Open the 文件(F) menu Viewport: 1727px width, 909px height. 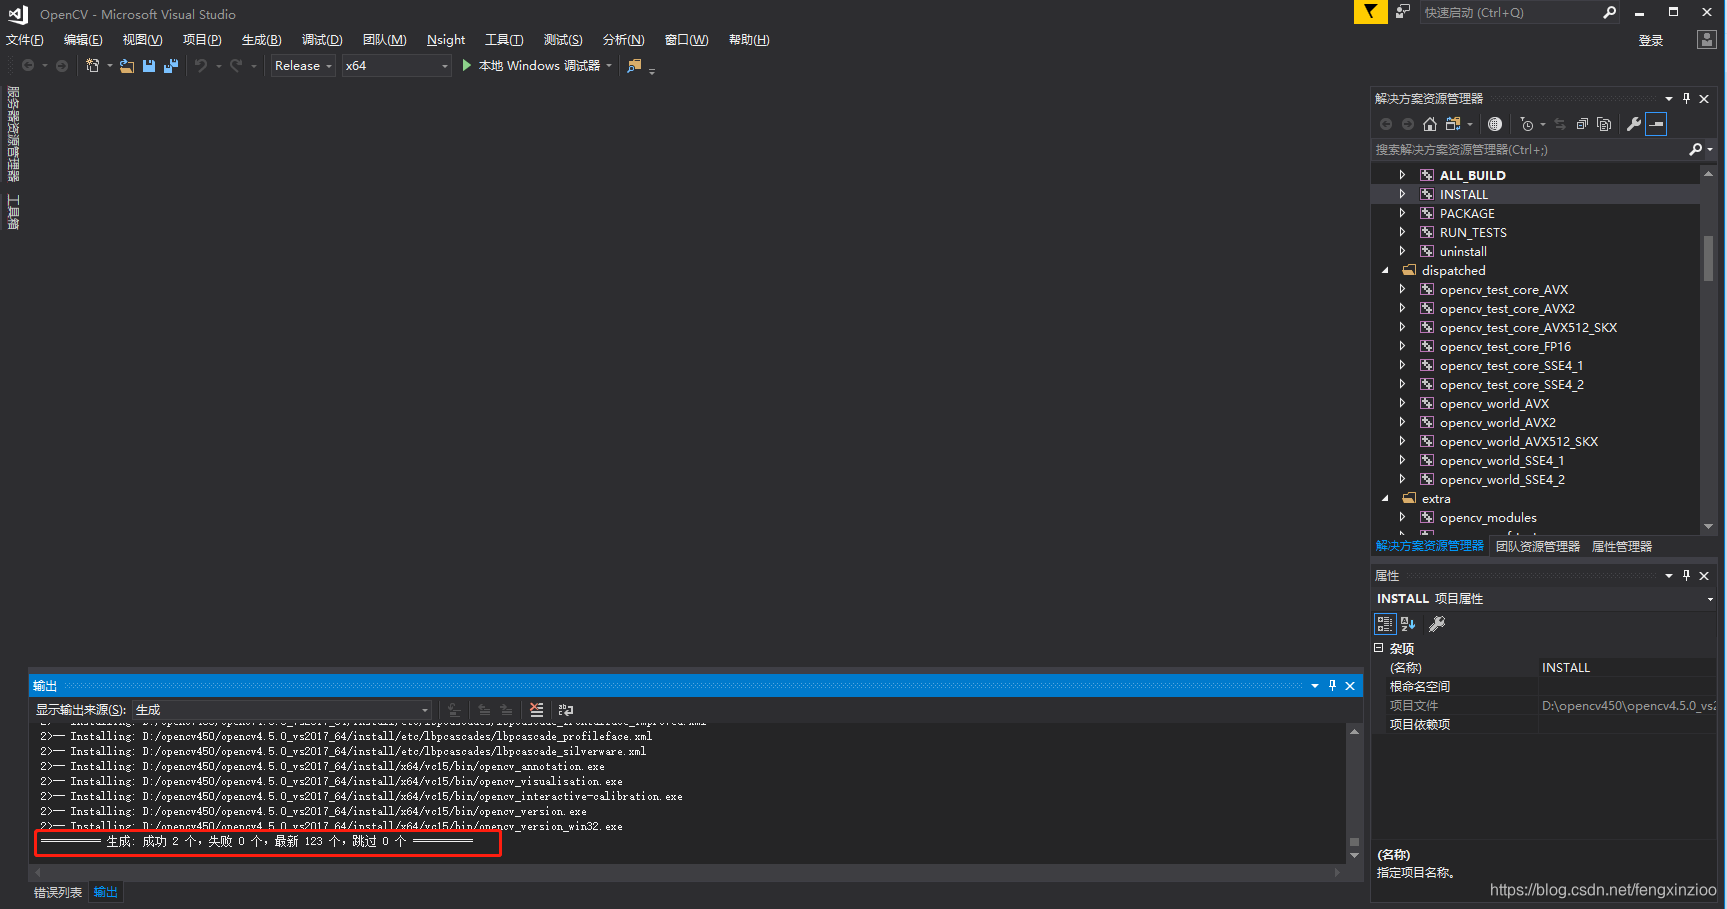(25, 40)
